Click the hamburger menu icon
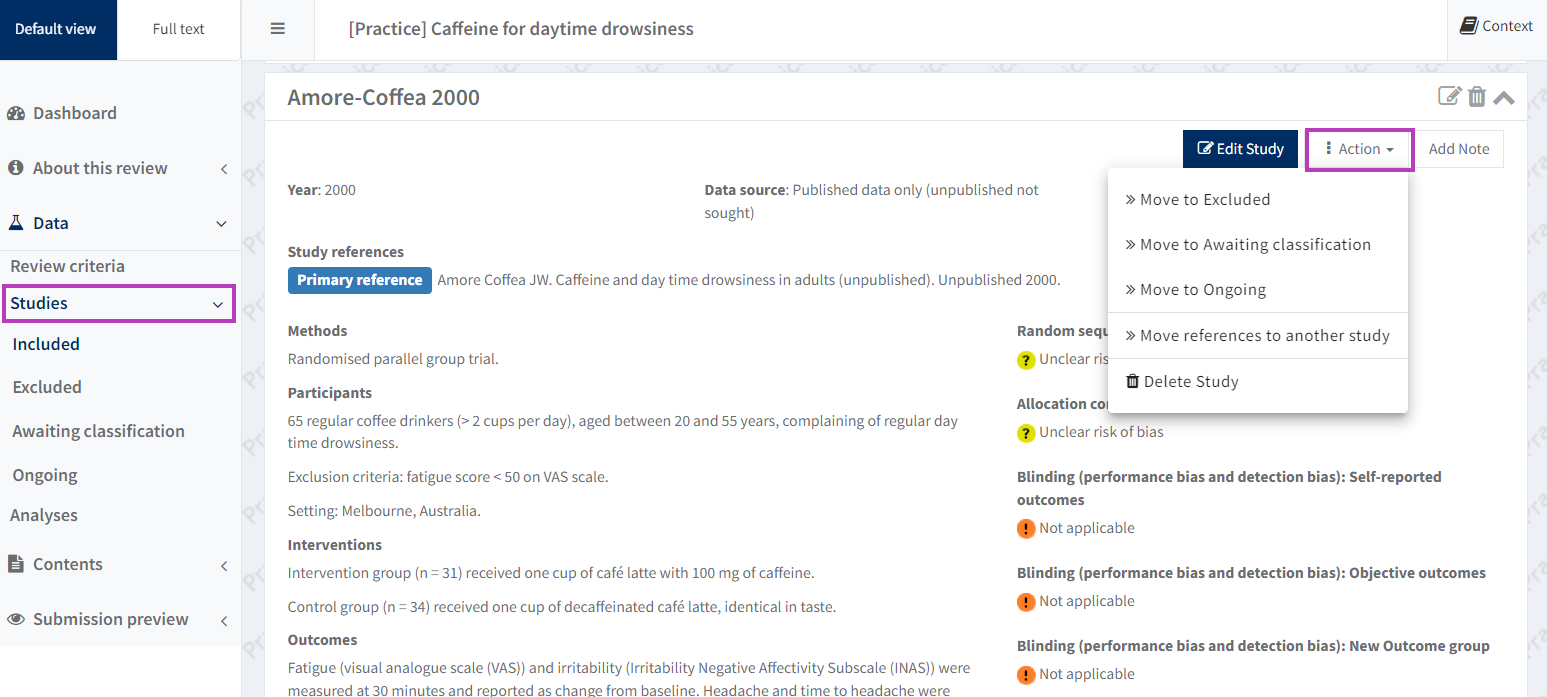The height and width of the screenshot is (697, 1547). pyautogui.click(x=278, y=29)
